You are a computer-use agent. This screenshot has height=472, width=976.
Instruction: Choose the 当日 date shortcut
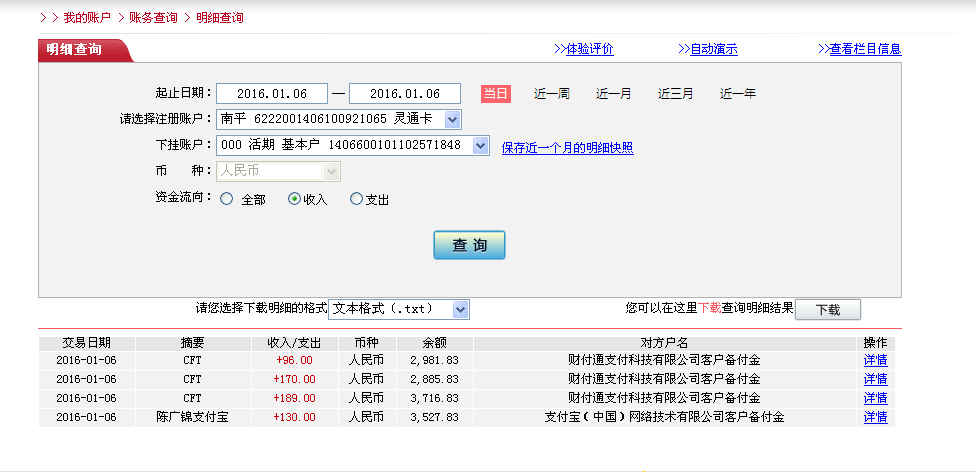(x=495, y=94)
